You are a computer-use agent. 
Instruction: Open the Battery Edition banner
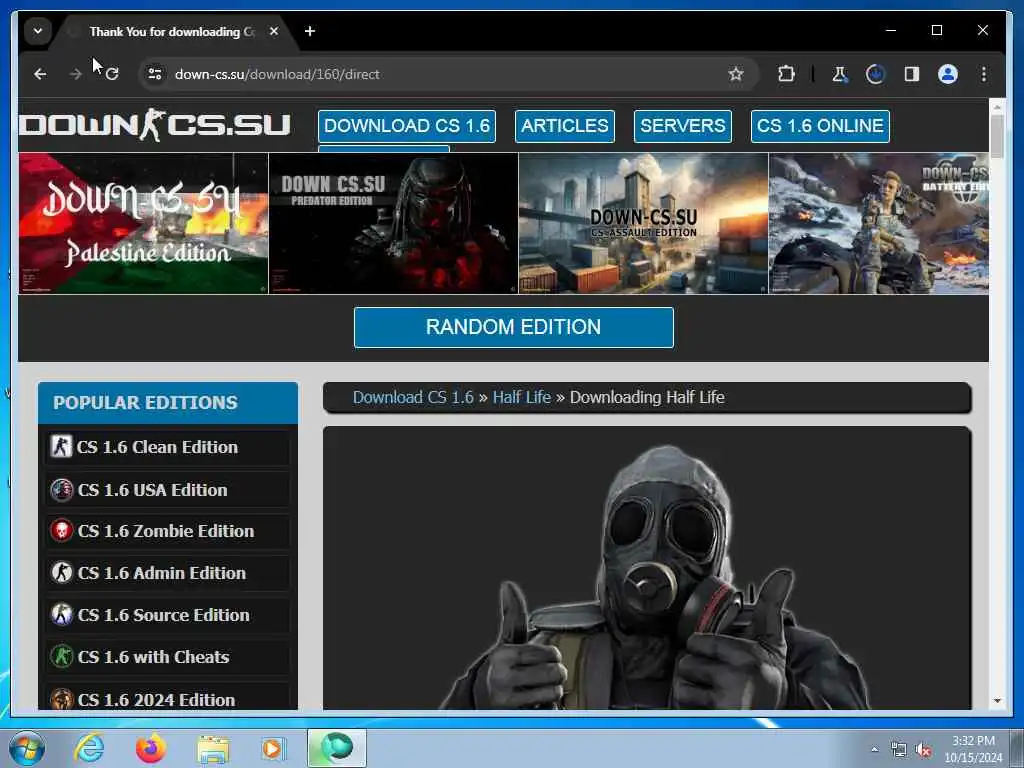pyautogui.click(x=879, y=223)
